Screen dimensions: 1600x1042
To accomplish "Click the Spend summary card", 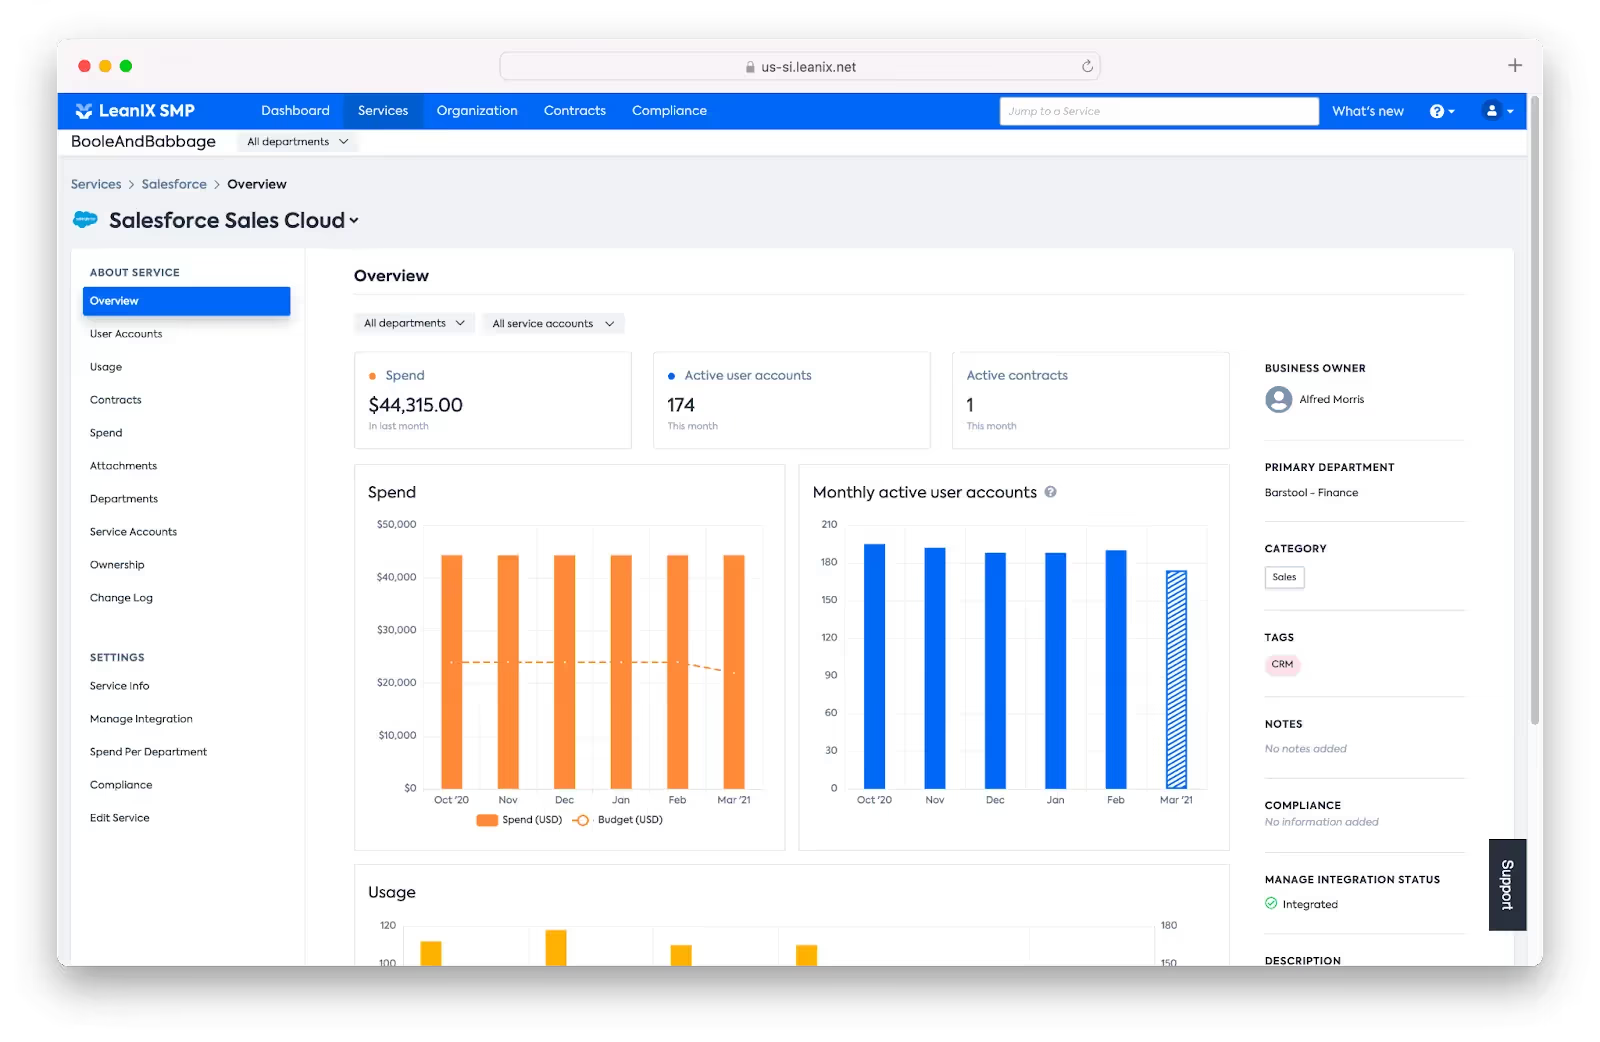I will coord(493,400).
